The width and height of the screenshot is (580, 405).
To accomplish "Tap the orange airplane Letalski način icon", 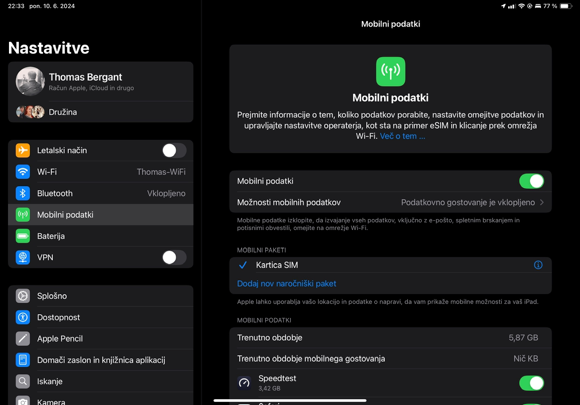I will click(23, 150).
